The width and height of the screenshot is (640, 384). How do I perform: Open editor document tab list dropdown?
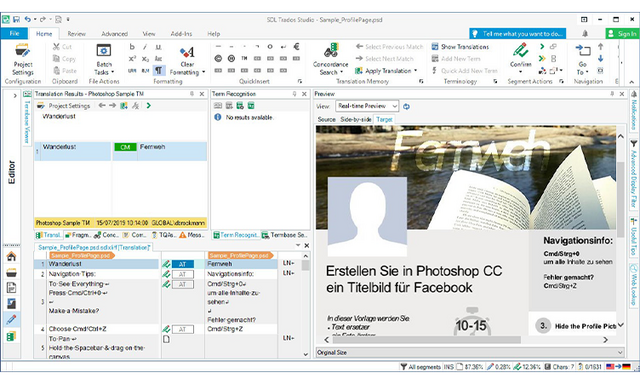298,246
